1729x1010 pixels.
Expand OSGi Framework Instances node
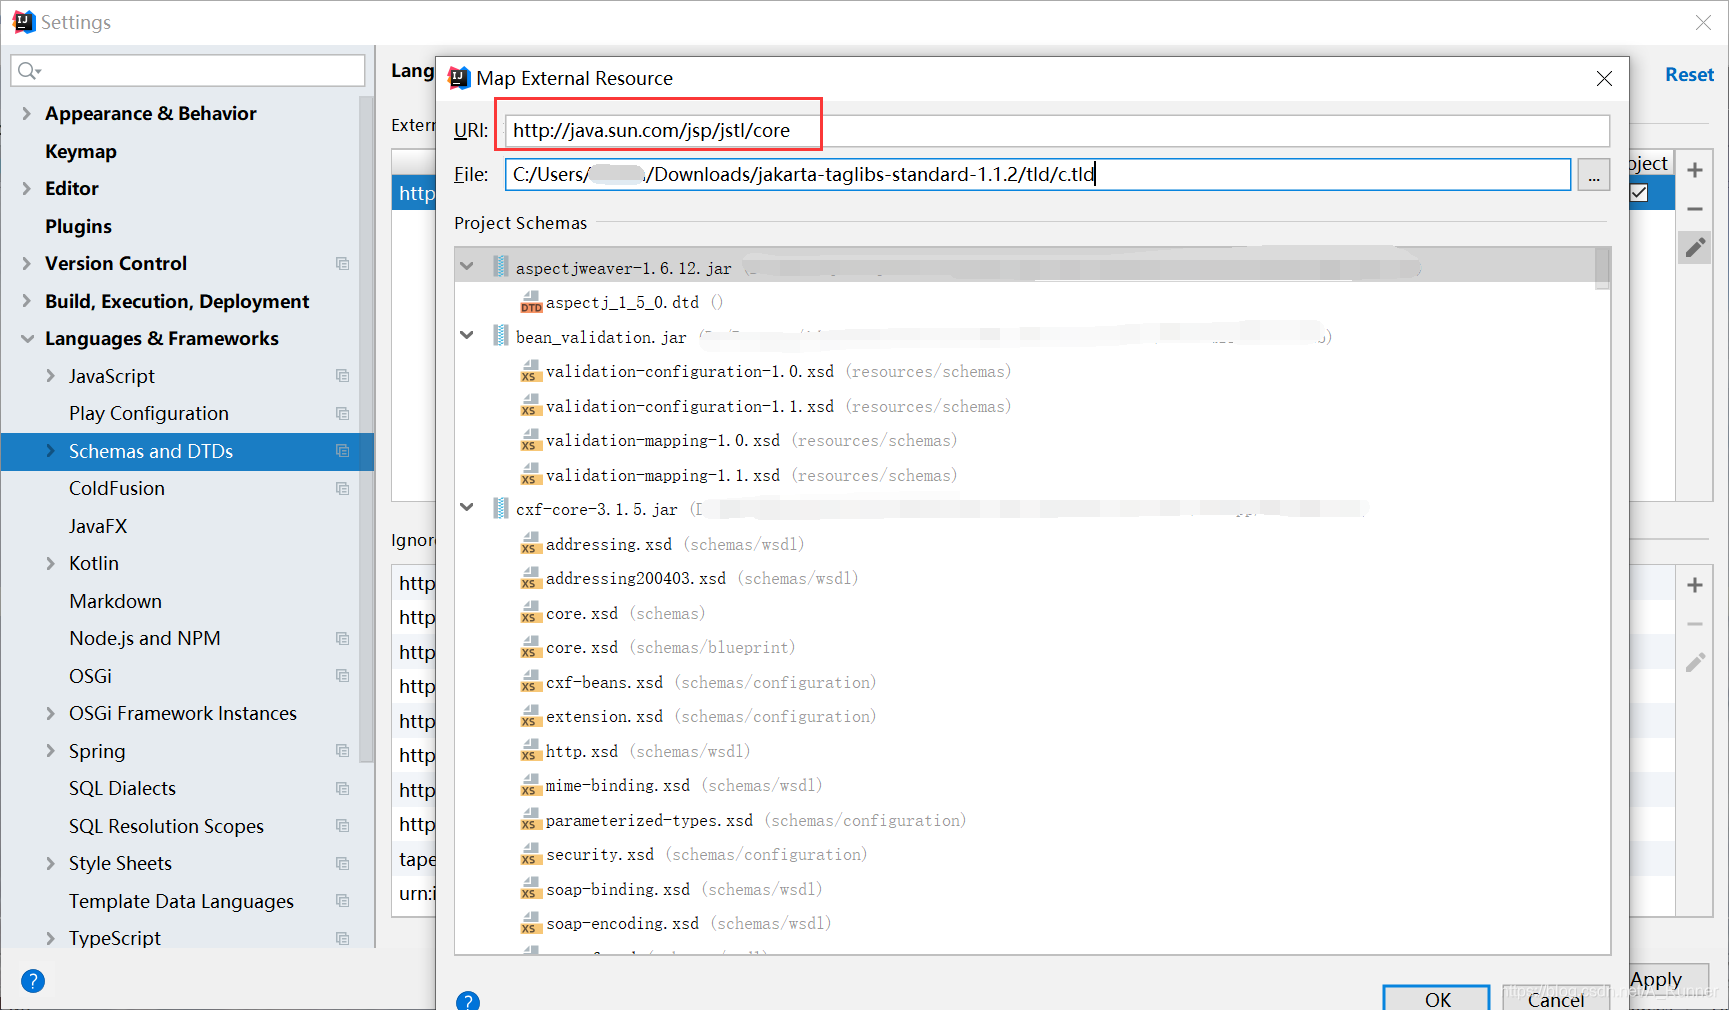(50, 714)
